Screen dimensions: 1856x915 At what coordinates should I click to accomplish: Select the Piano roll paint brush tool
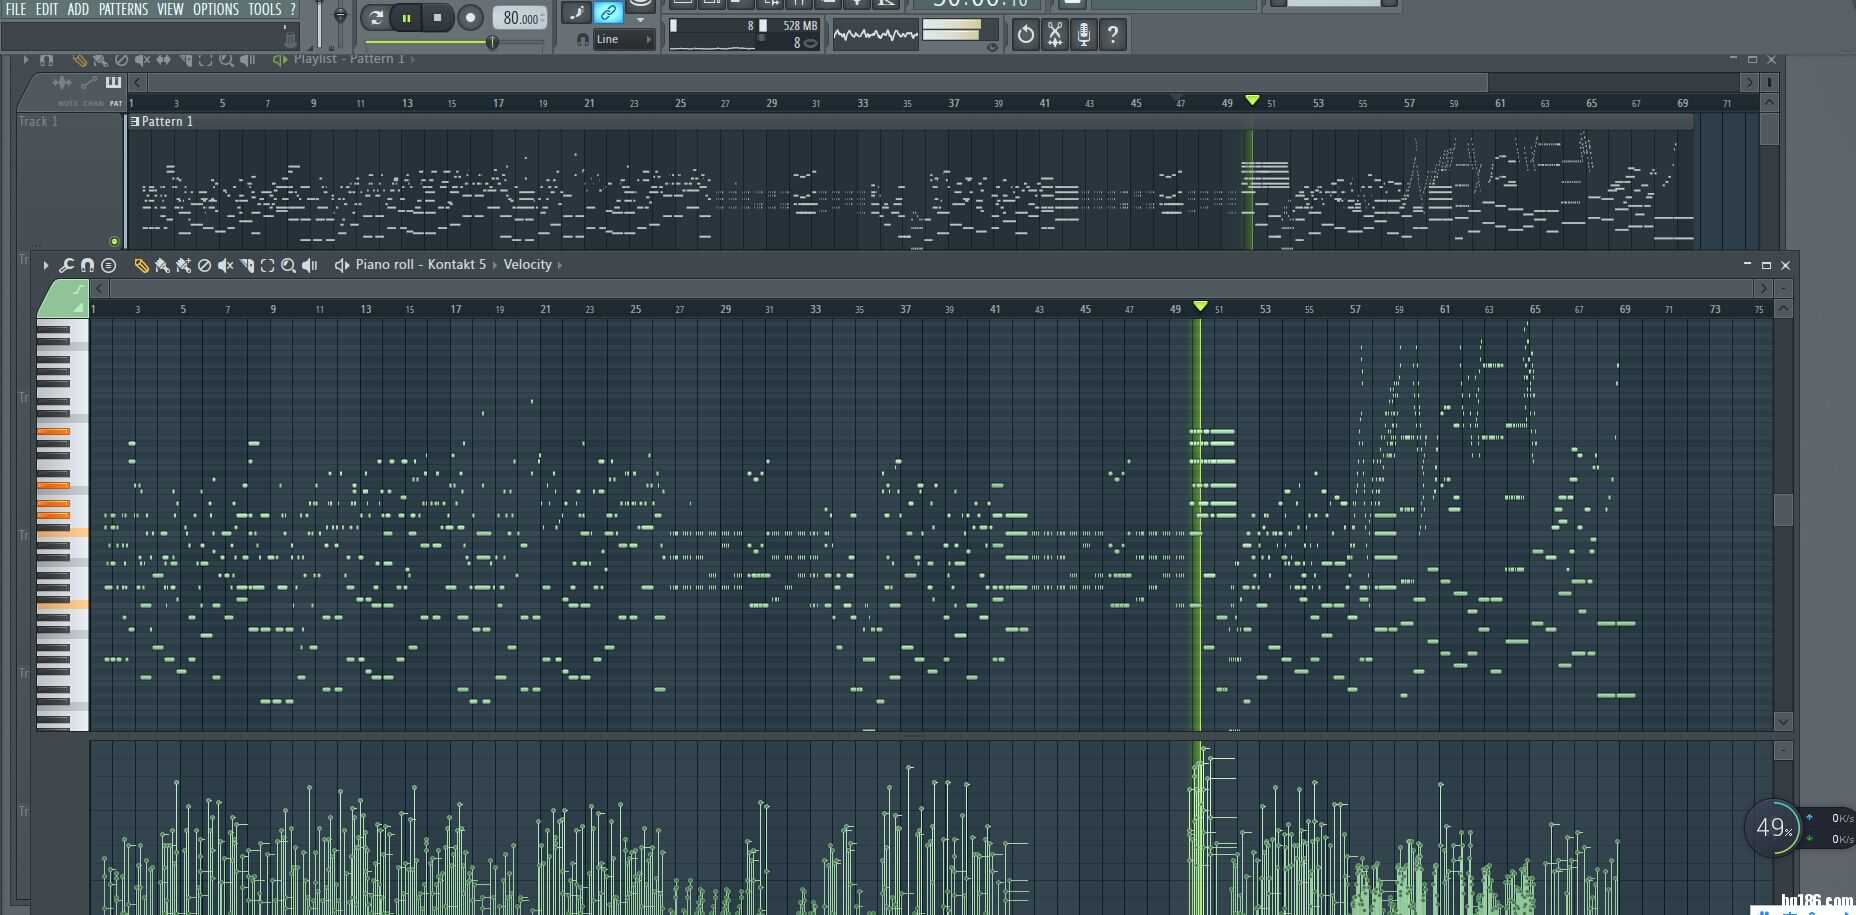(162, 265)
